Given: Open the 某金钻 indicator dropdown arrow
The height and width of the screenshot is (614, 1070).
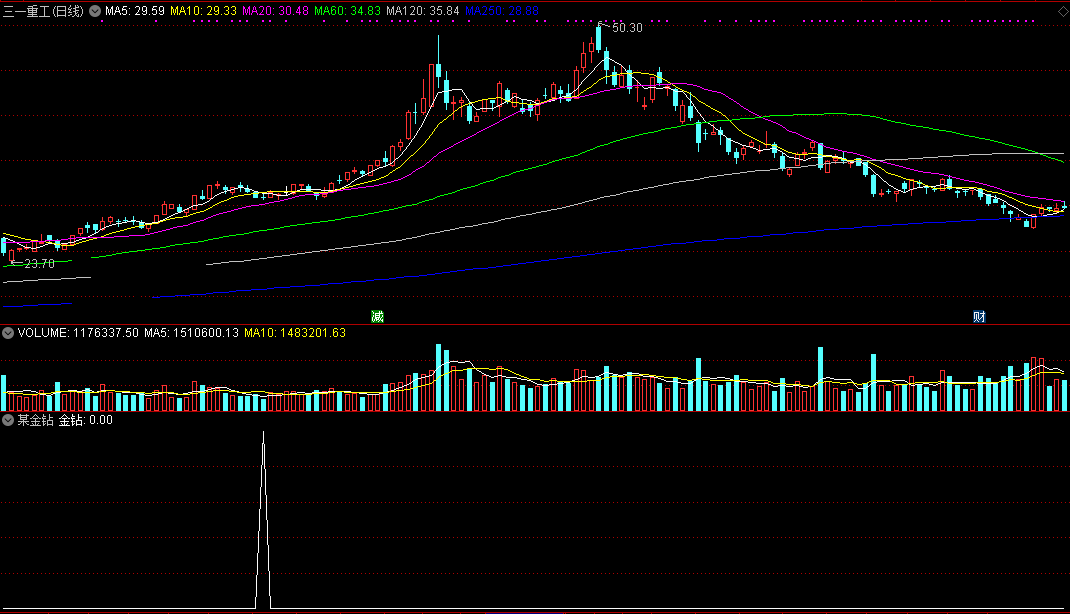Looking at the screenshot, I should click(x=8, y=420).
